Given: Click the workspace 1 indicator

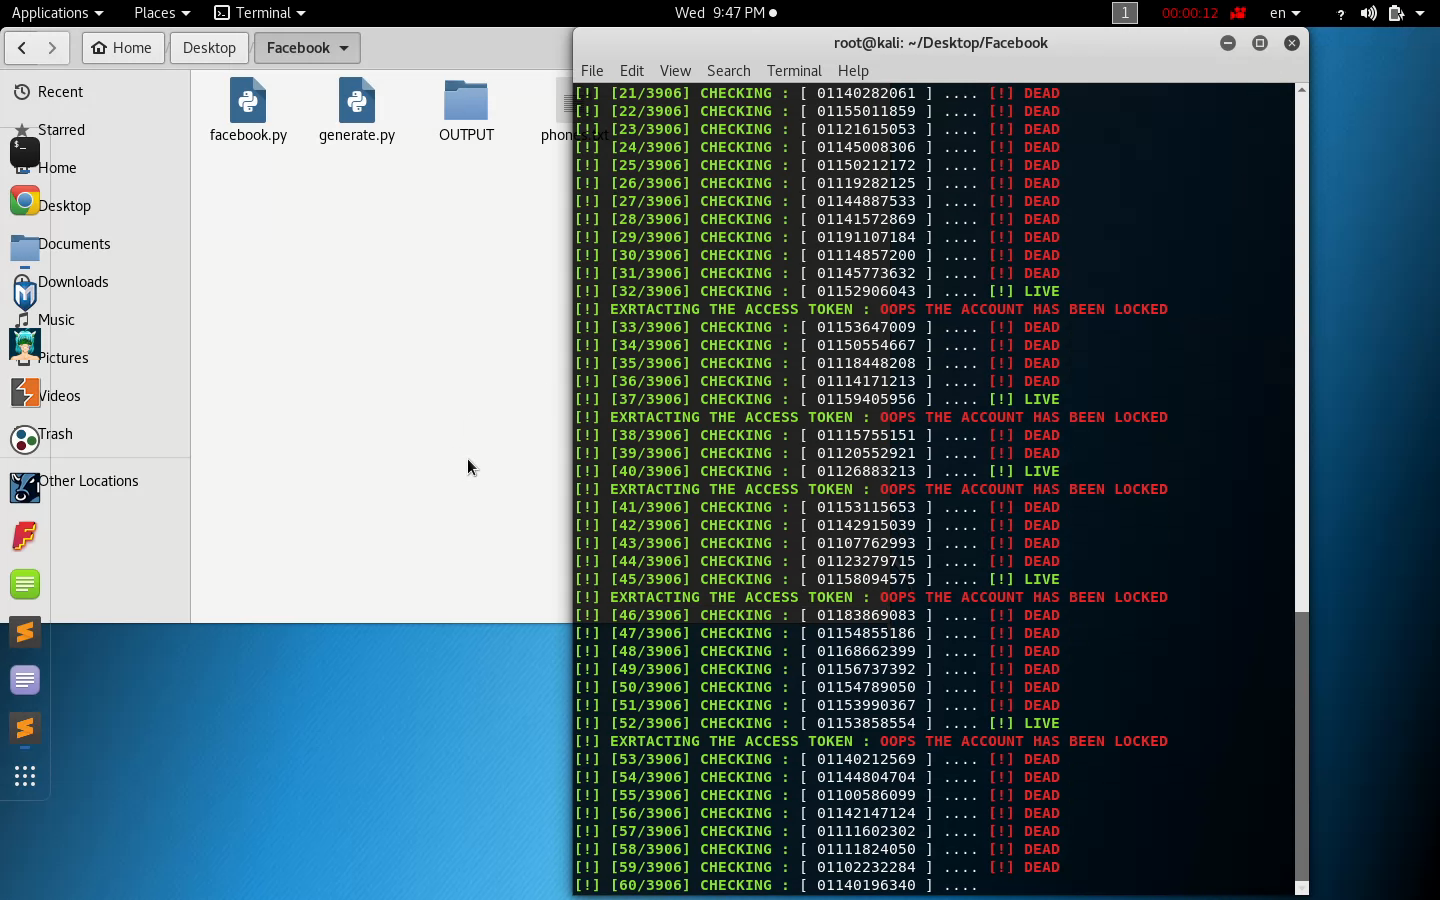Looking at the screenshot, I should [x=1125, y=13].
